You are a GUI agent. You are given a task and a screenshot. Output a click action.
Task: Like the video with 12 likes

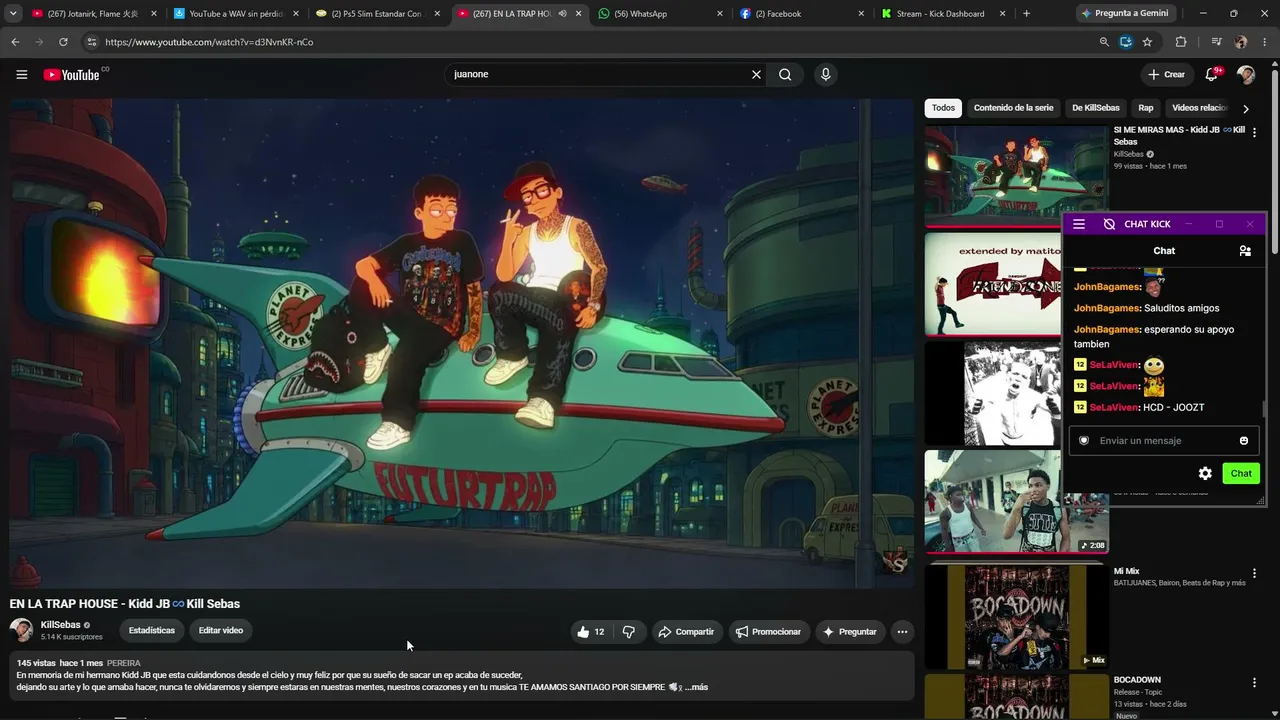pyautogui.click(x=590, y=632)
